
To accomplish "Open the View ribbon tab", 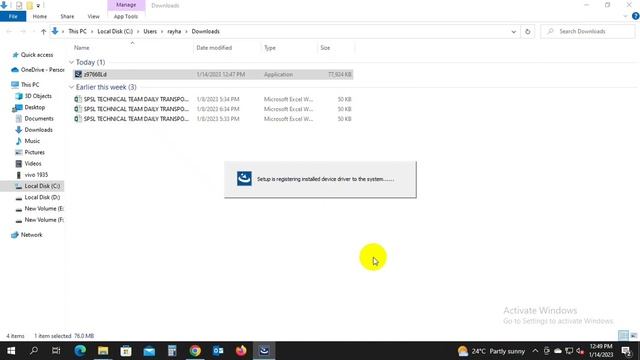I will pos(93,16).
